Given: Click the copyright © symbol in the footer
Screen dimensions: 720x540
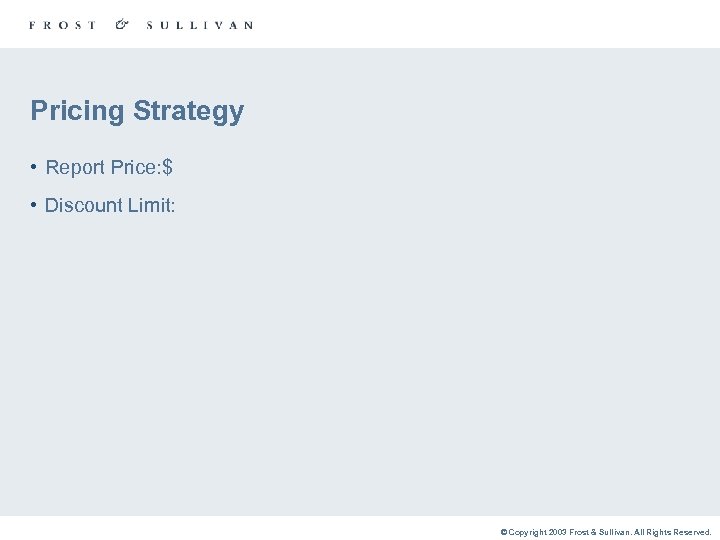Looking at the screenshot, I should [x=504, y=532].
